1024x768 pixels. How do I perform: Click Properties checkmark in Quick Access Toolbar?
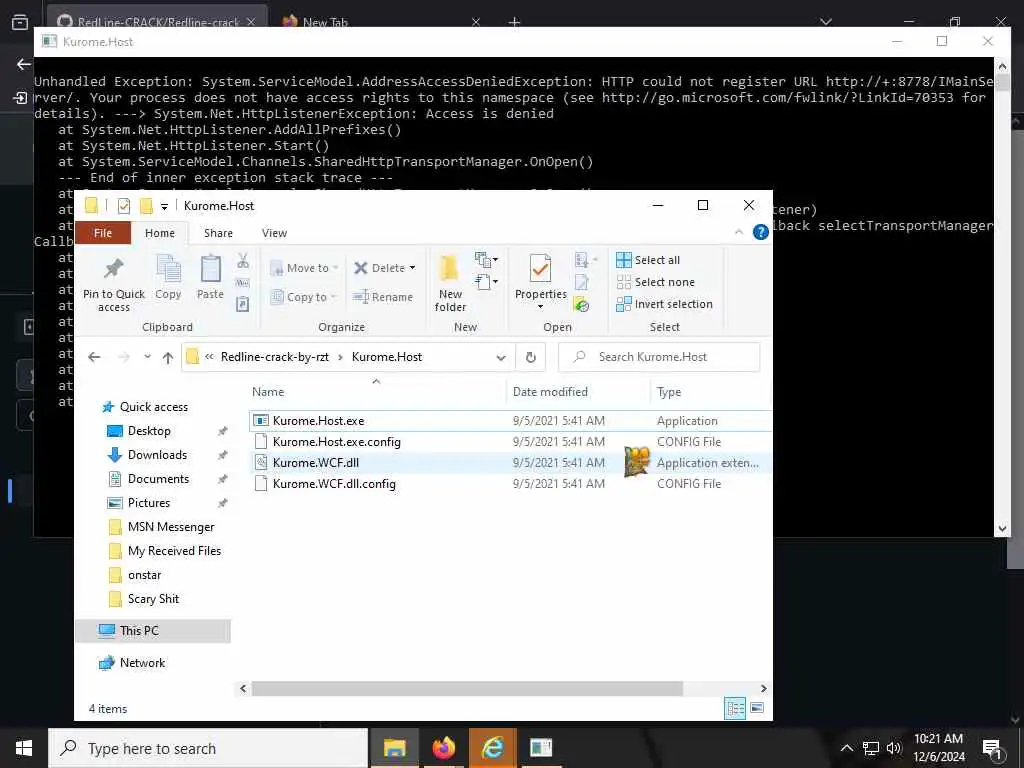click(124, 206)
